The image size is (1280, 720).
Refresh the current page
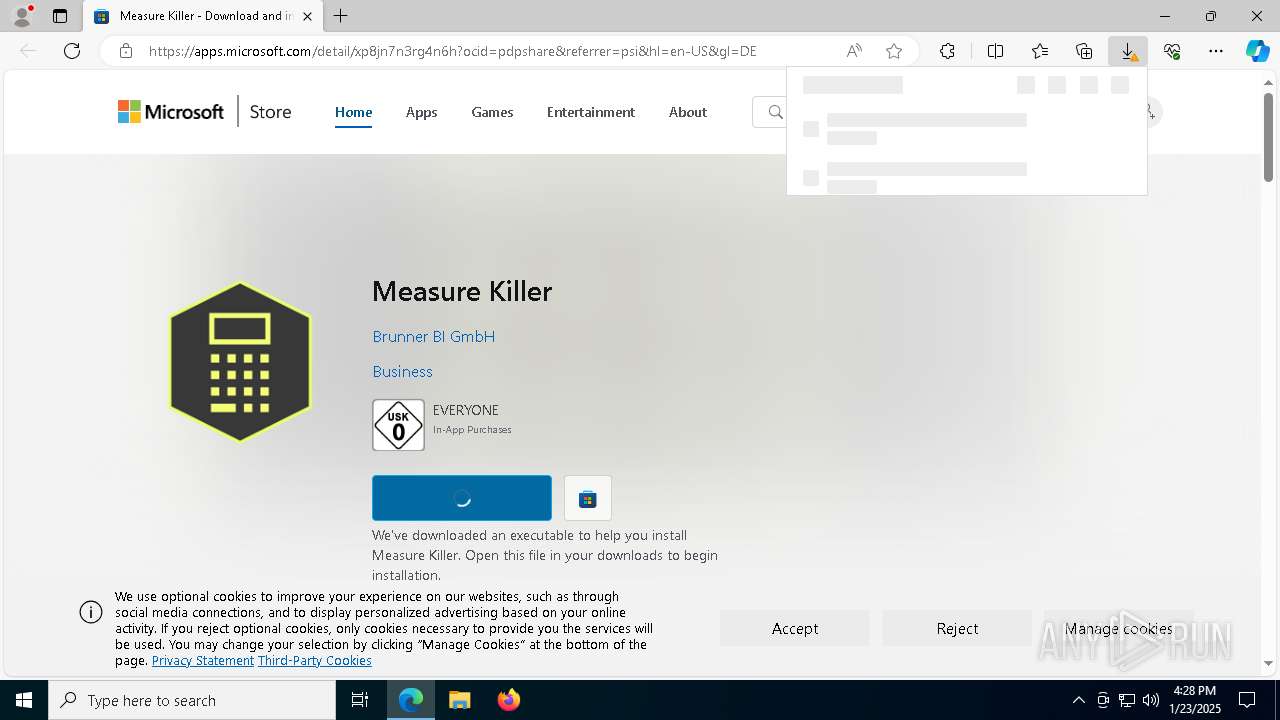[72, 51]
